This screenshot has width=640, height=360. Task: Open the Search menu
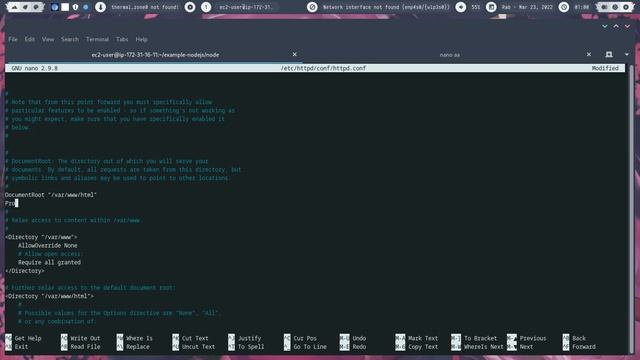click(x=70, y=39)
